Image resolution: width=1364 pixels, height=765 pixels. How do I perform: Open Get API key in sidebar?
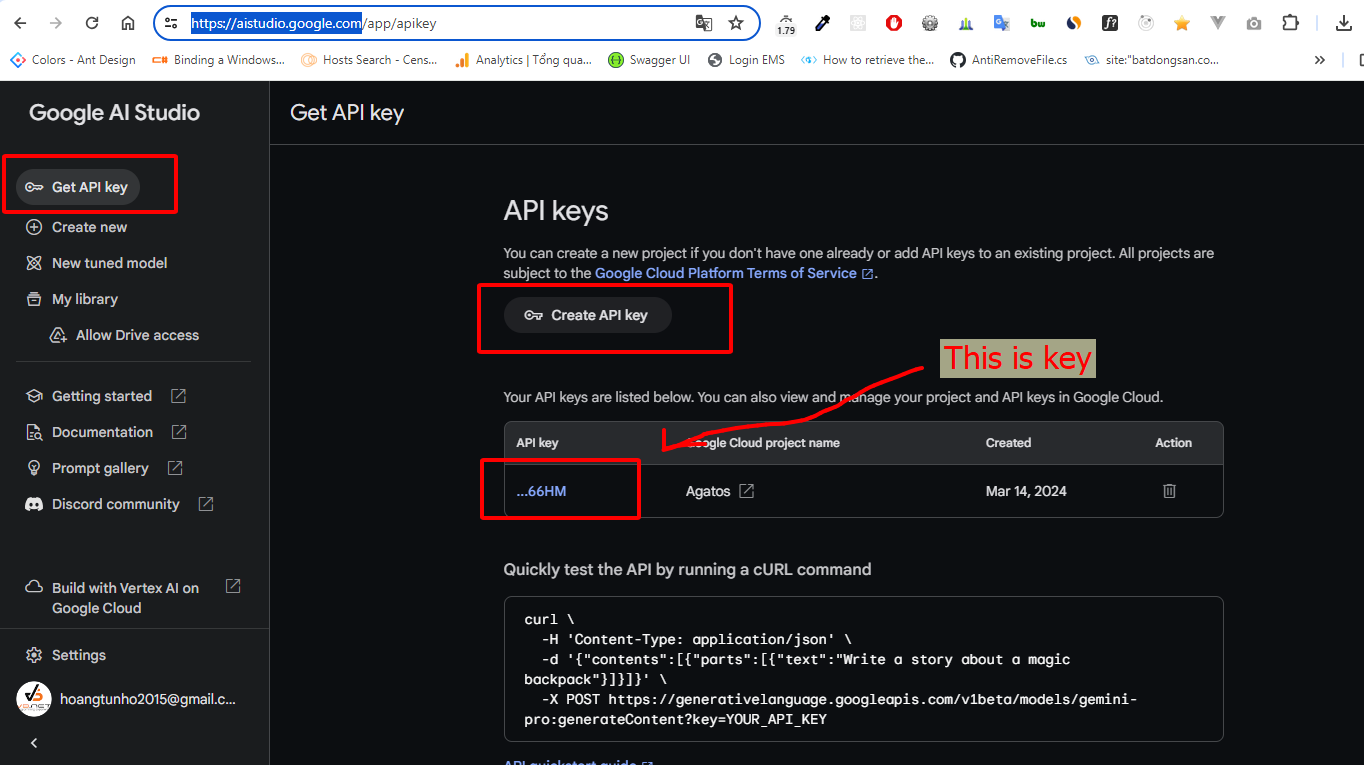pyautogui.click(x=78, y=187)
